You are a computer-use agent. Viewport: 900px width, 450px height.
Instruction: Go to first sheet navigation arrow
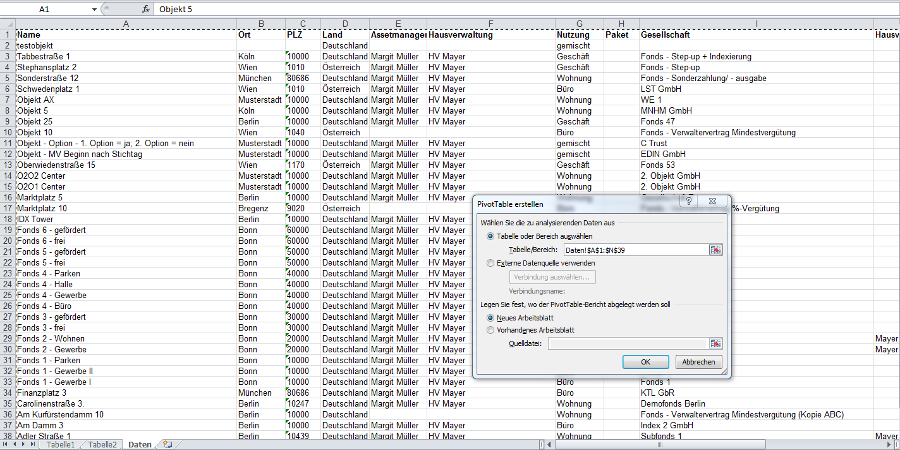6,445
